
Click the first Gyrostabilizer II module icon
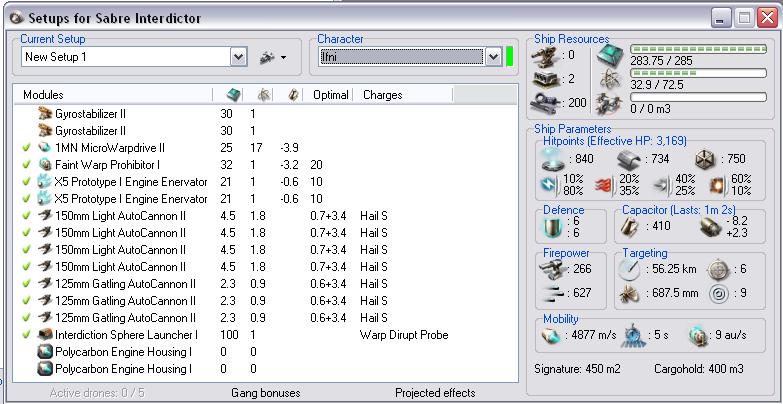coord(45,114)
